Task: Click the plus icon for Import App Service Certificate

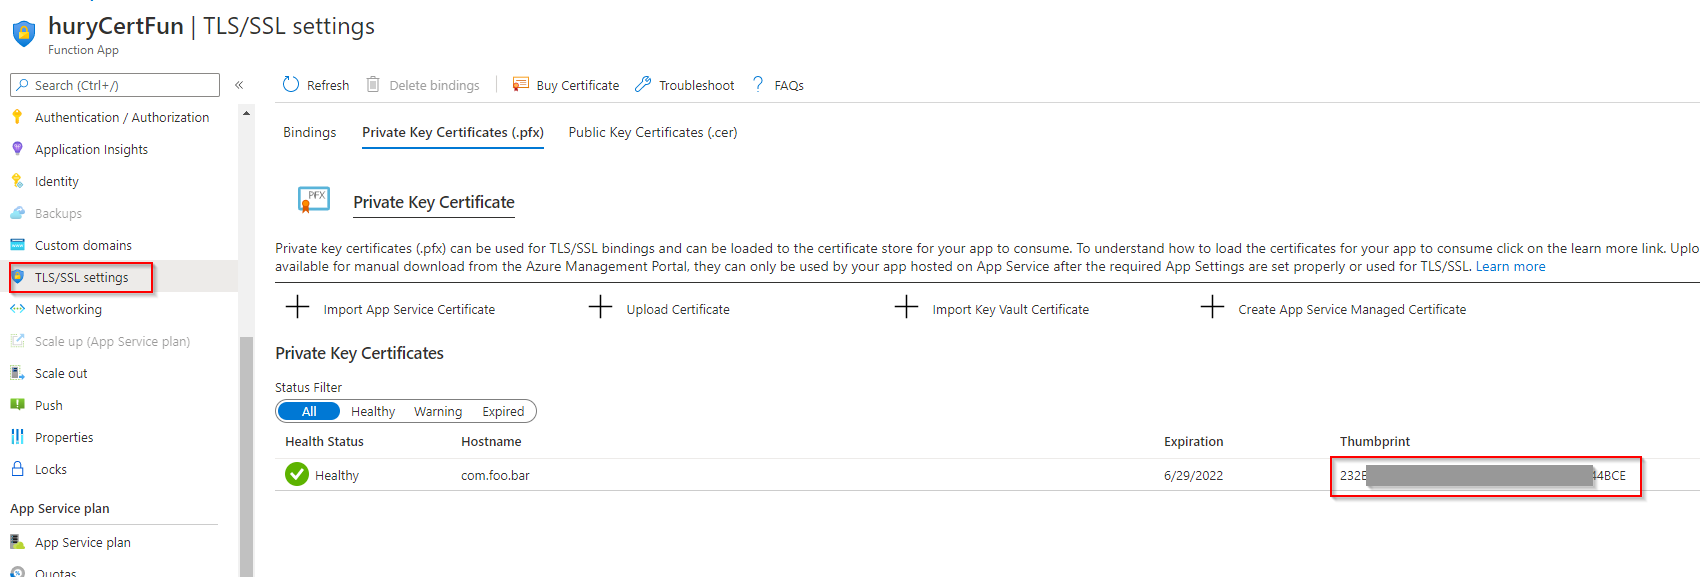Action: [x=297, y=307]
